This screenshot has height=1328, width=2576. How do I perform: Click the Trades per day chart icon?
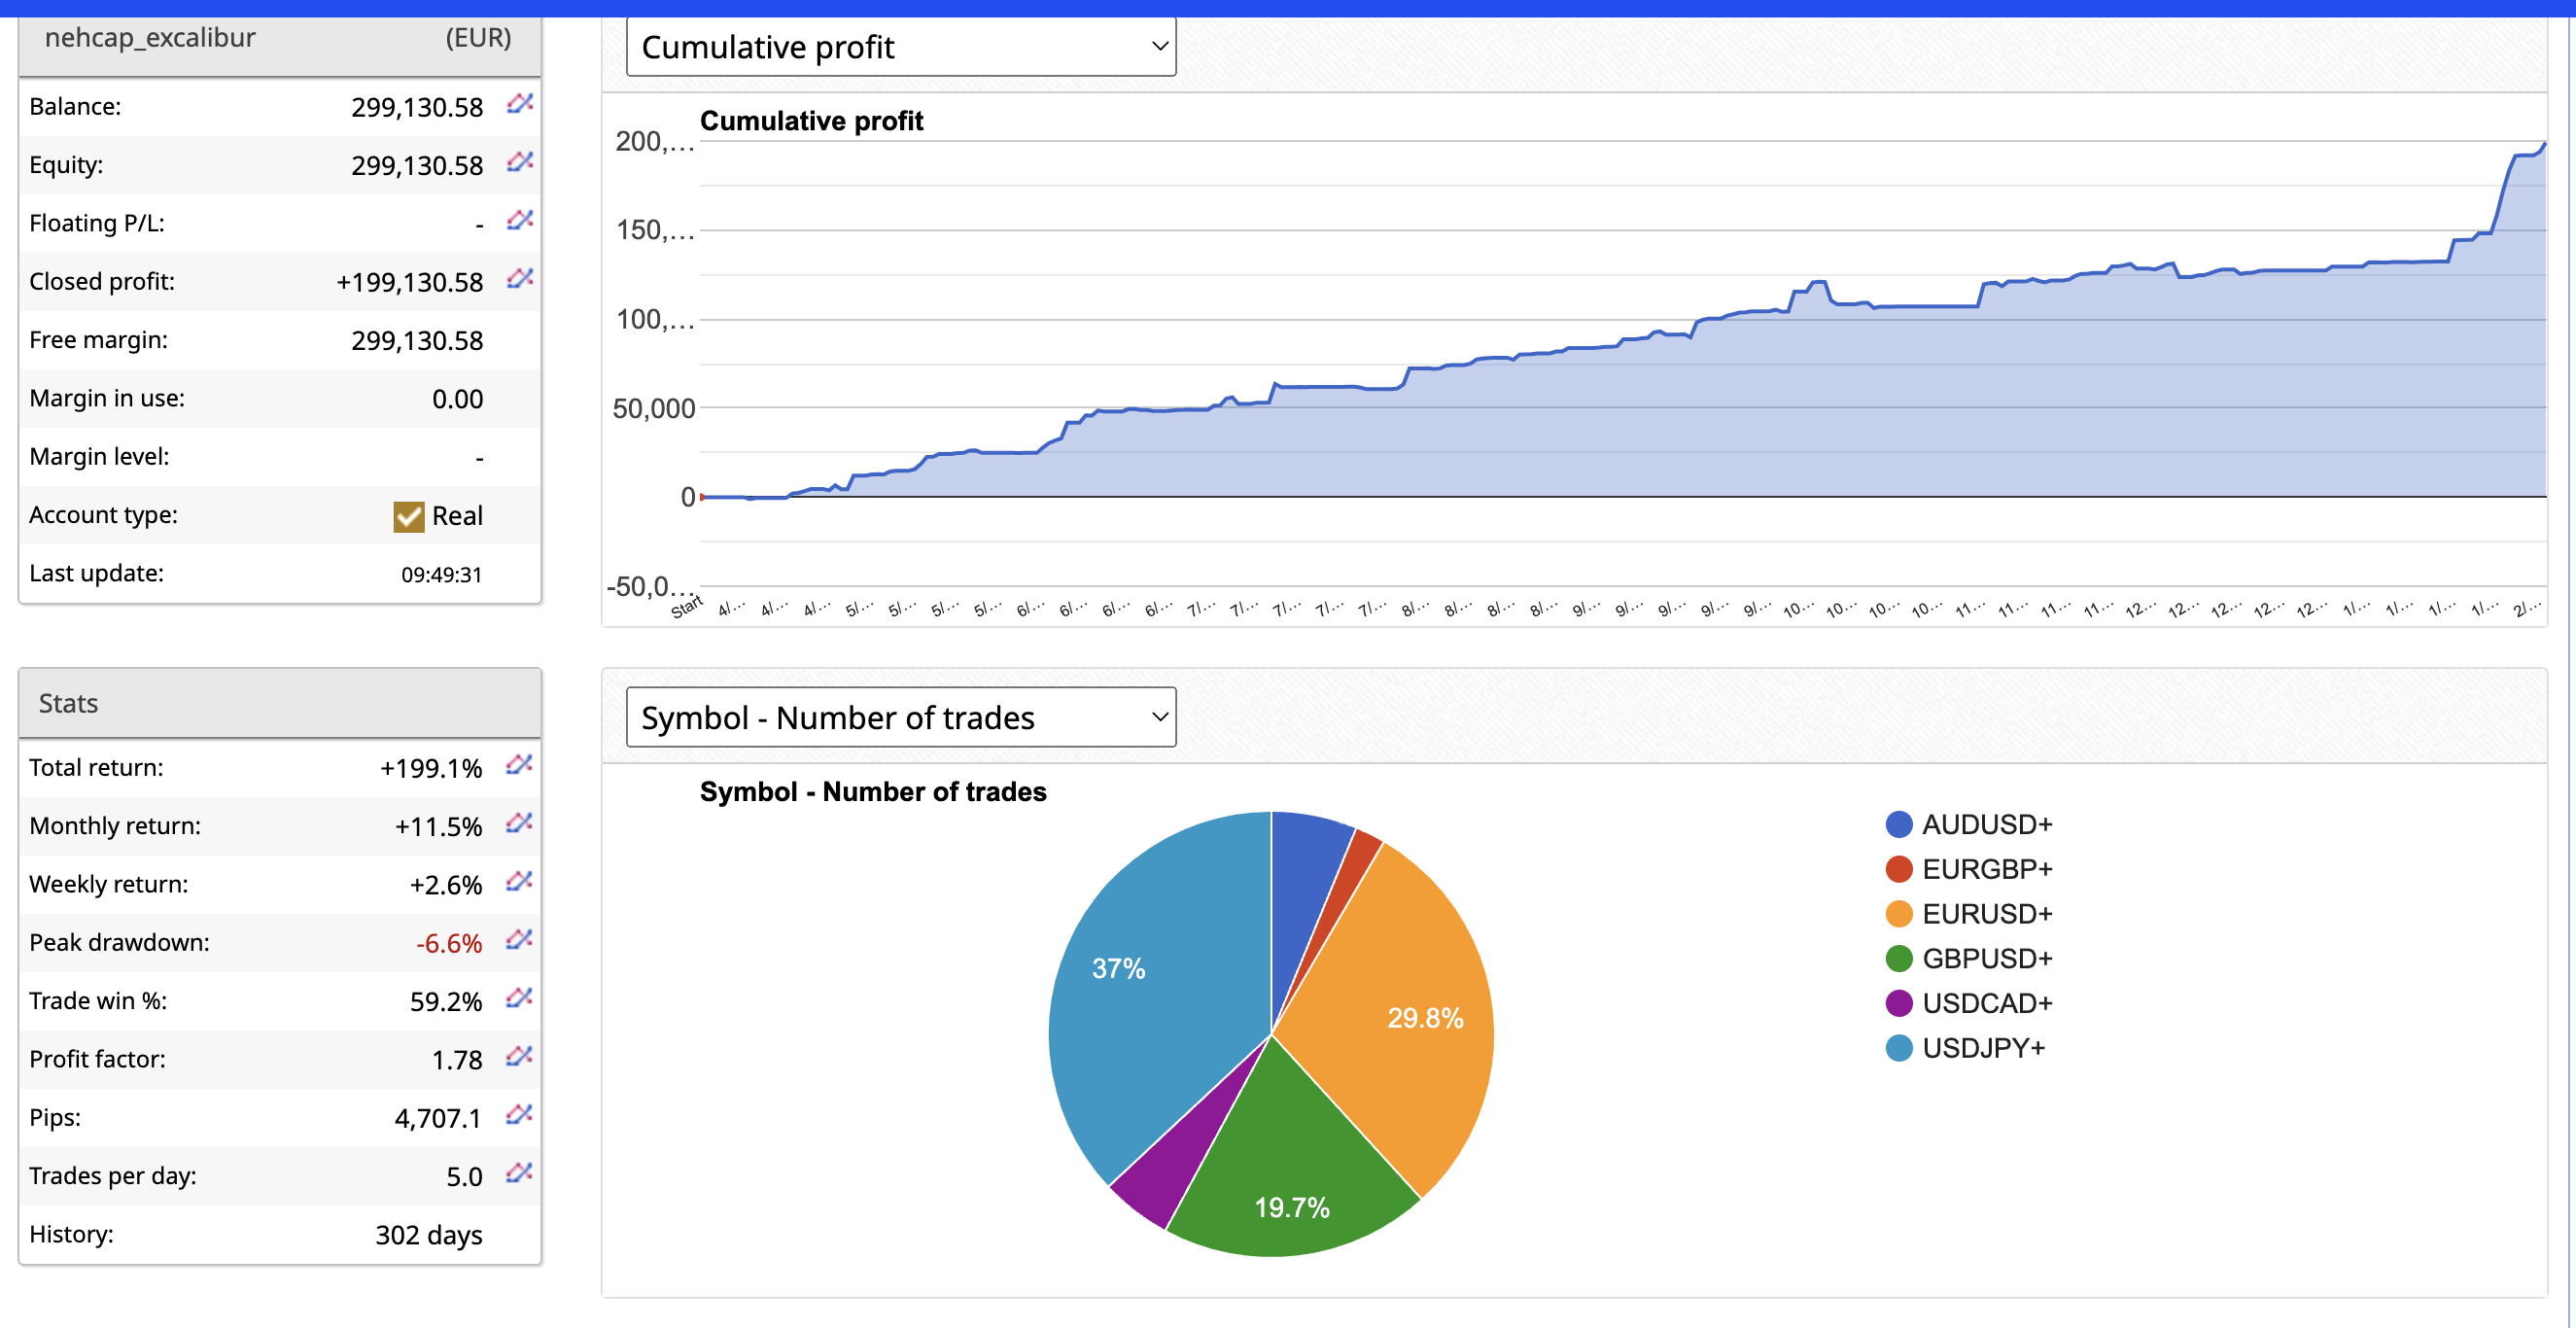(x=519, y=1173)
